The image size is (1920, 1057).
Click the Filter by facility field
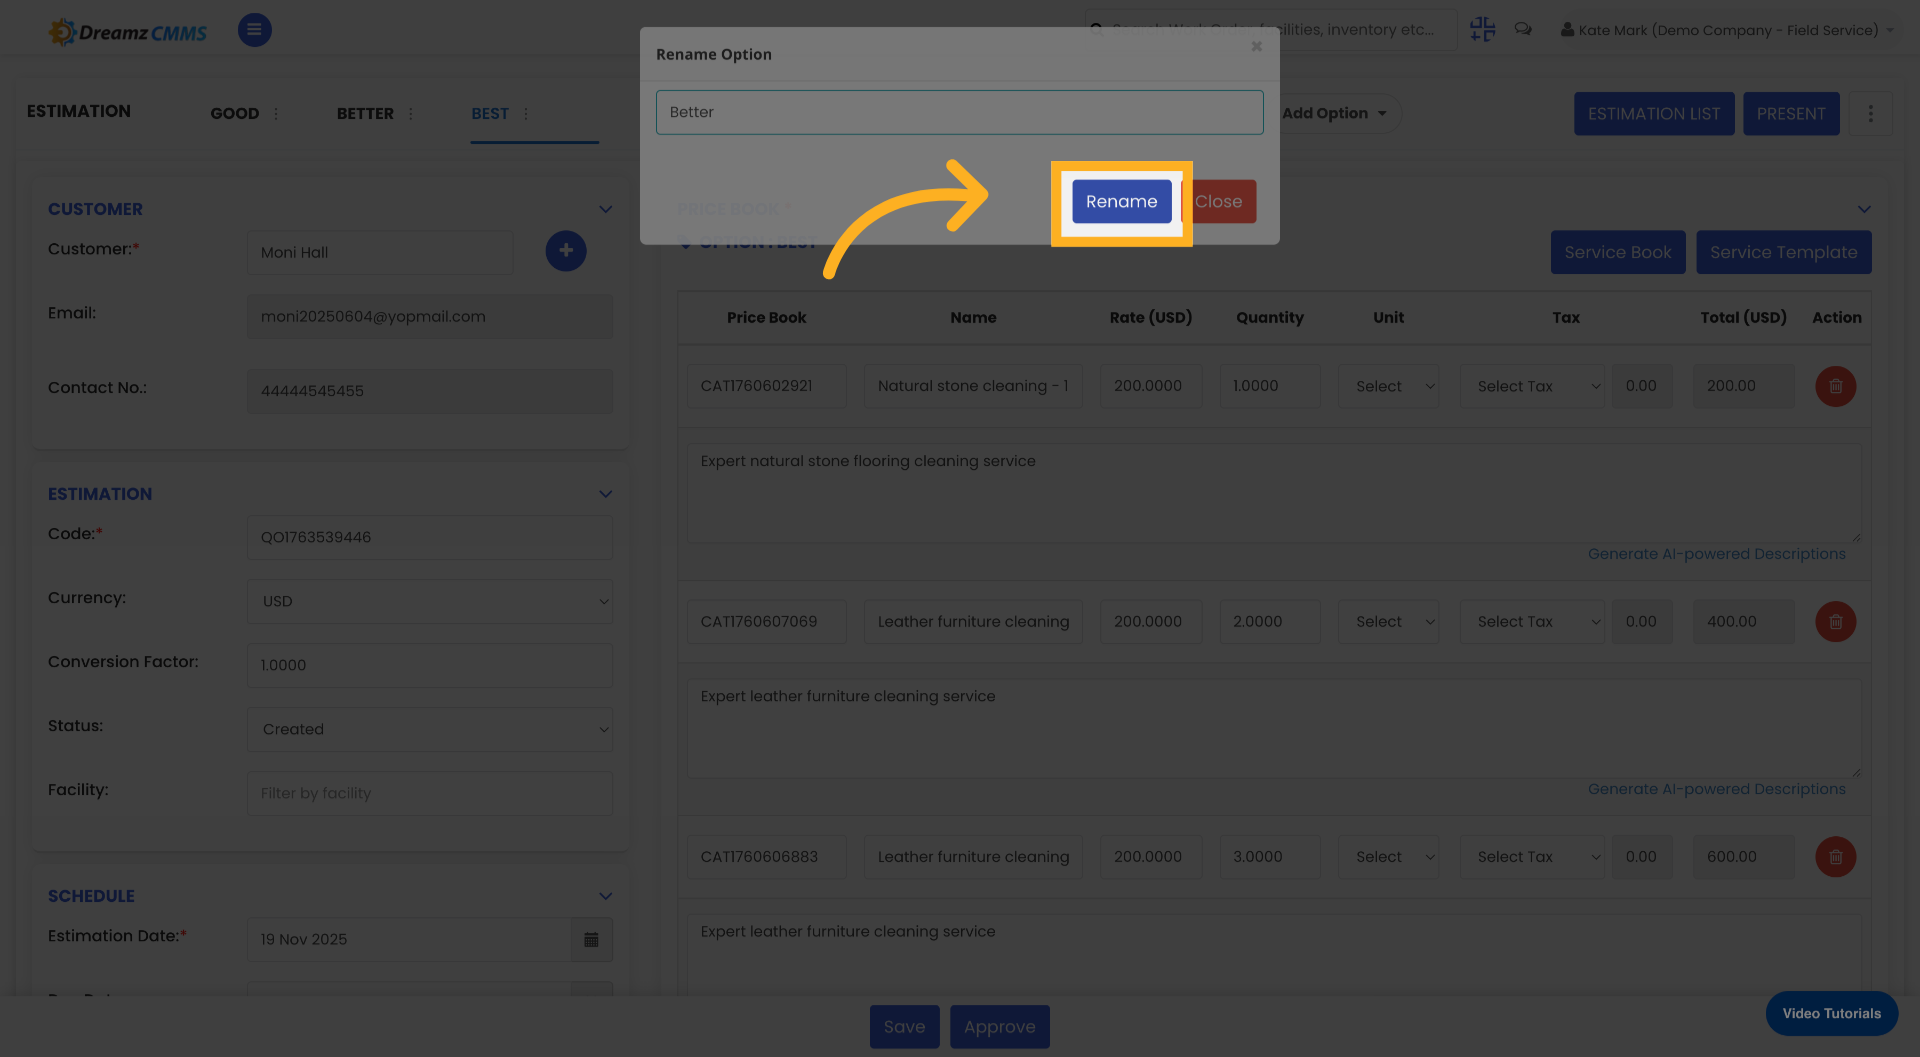point(430,793)
